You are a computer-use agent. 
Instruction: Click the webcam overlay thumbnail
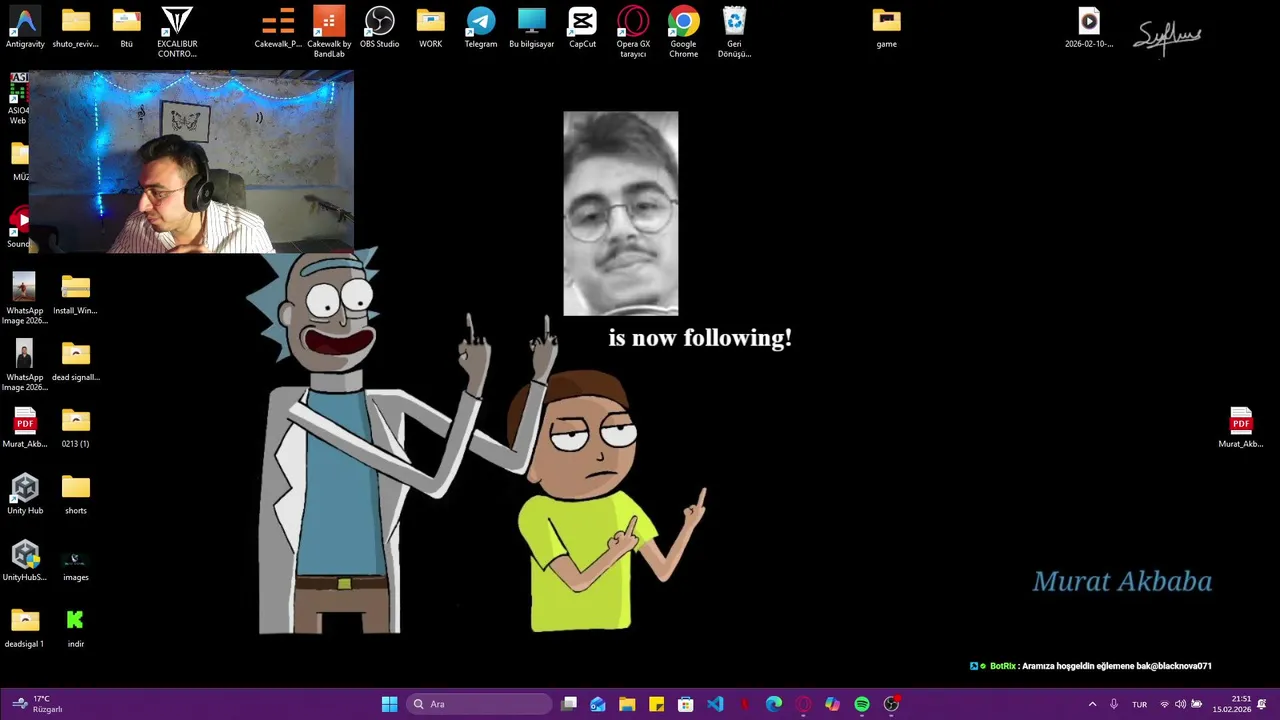pos(191,161)
